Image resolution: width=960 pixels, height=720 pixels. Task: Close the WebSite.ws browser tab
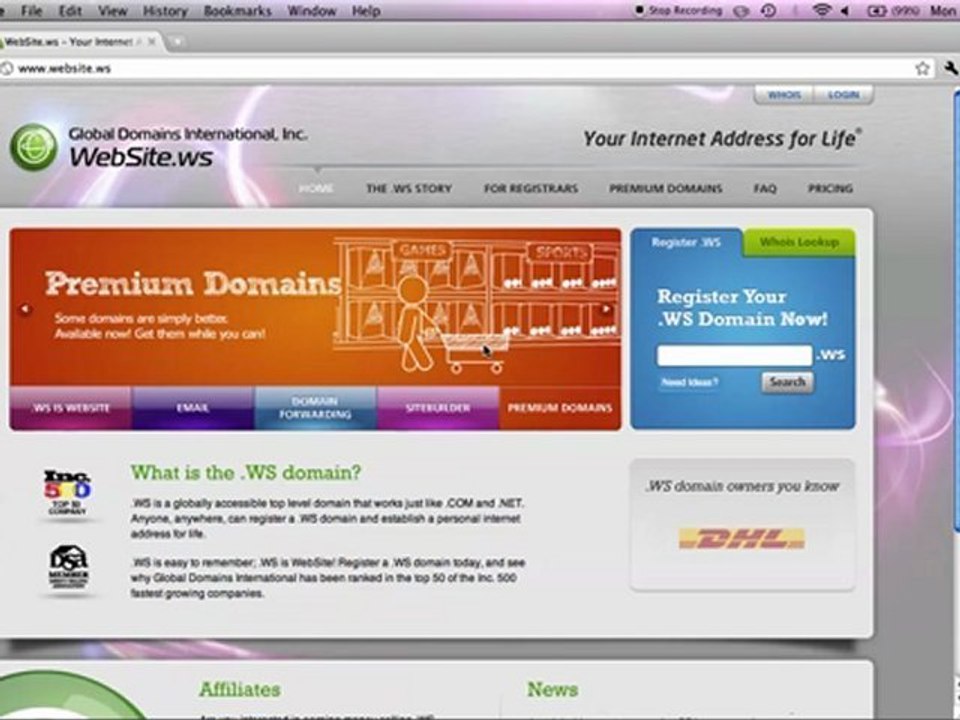pyautogui.click(x=151, y=42)
